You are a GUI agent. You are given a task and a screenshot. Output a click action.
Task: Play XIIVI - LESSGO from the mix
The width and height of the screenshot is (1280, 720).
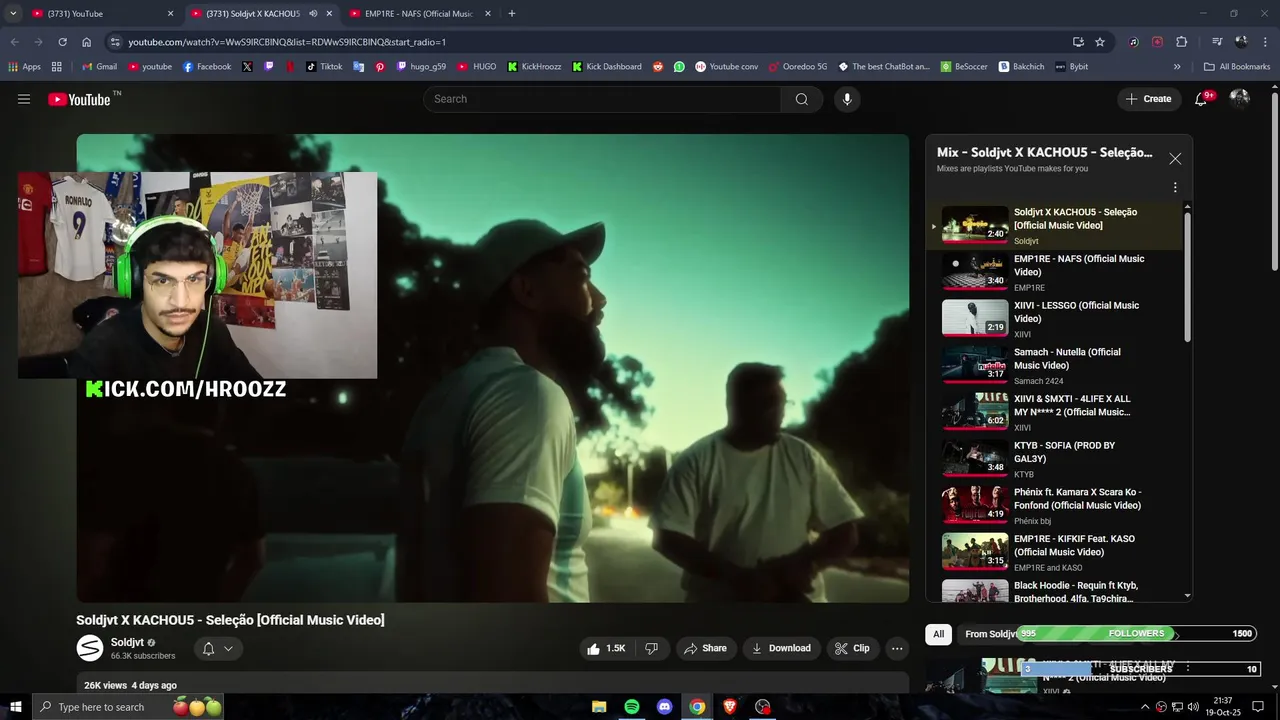coord(1054,319)
